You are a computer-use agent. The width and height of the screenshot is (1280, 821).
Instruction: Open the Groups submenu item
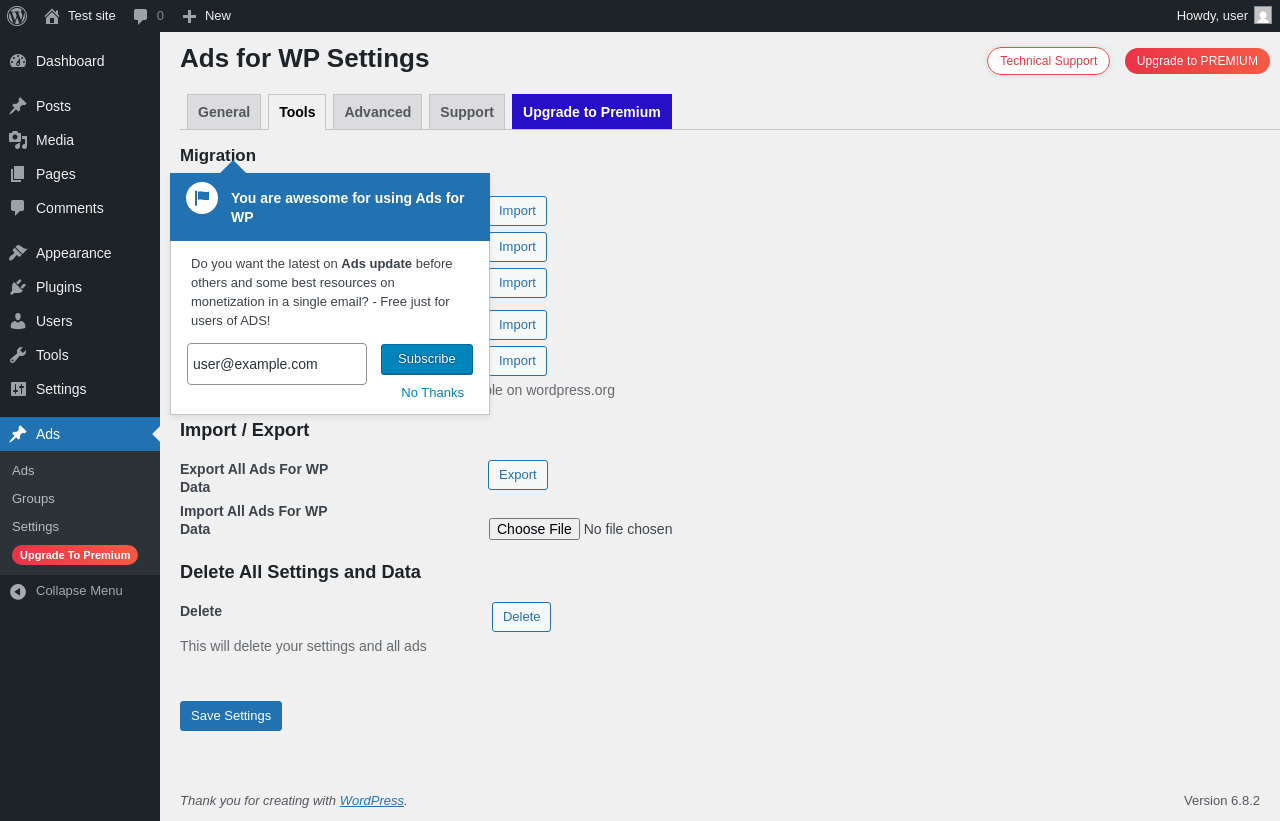(33, 498)
